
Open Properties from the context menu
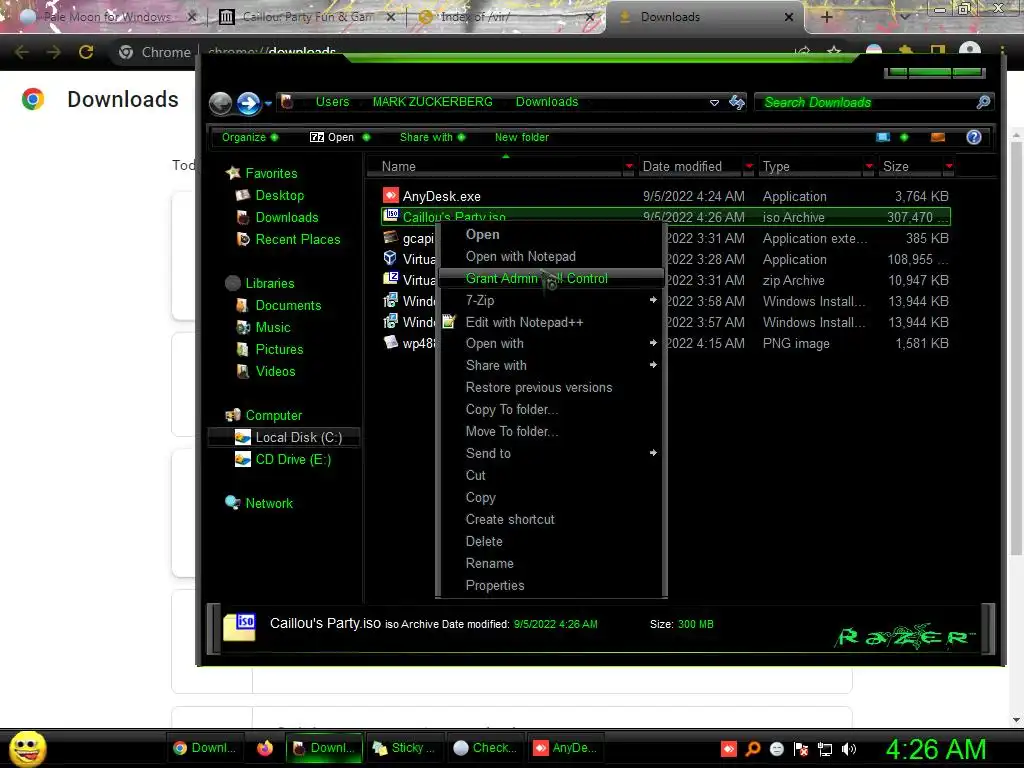(x=494, y=586)
